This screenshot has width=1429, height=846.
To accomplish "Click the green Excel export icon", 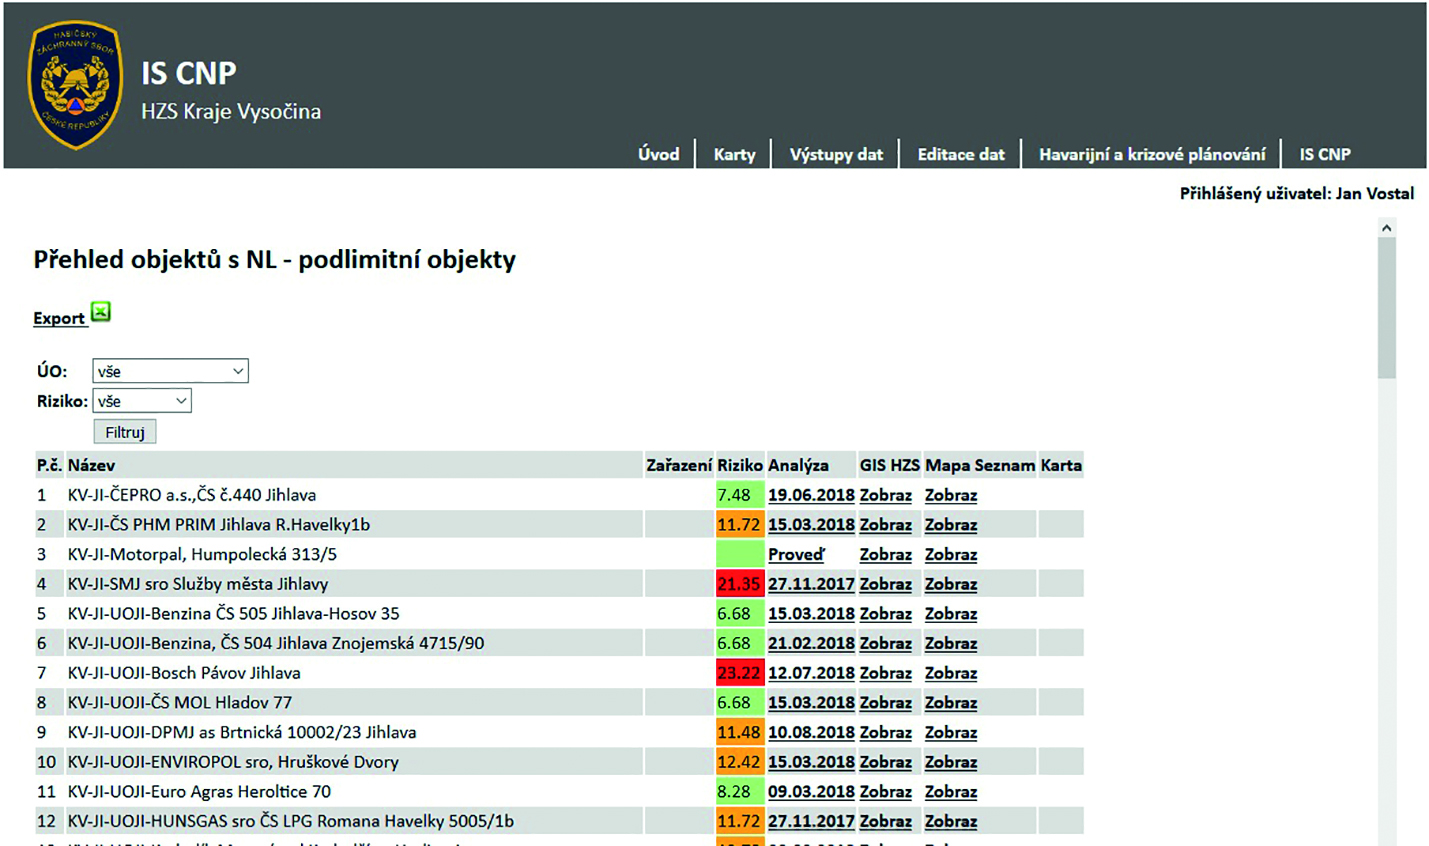I will coord(101,312).
